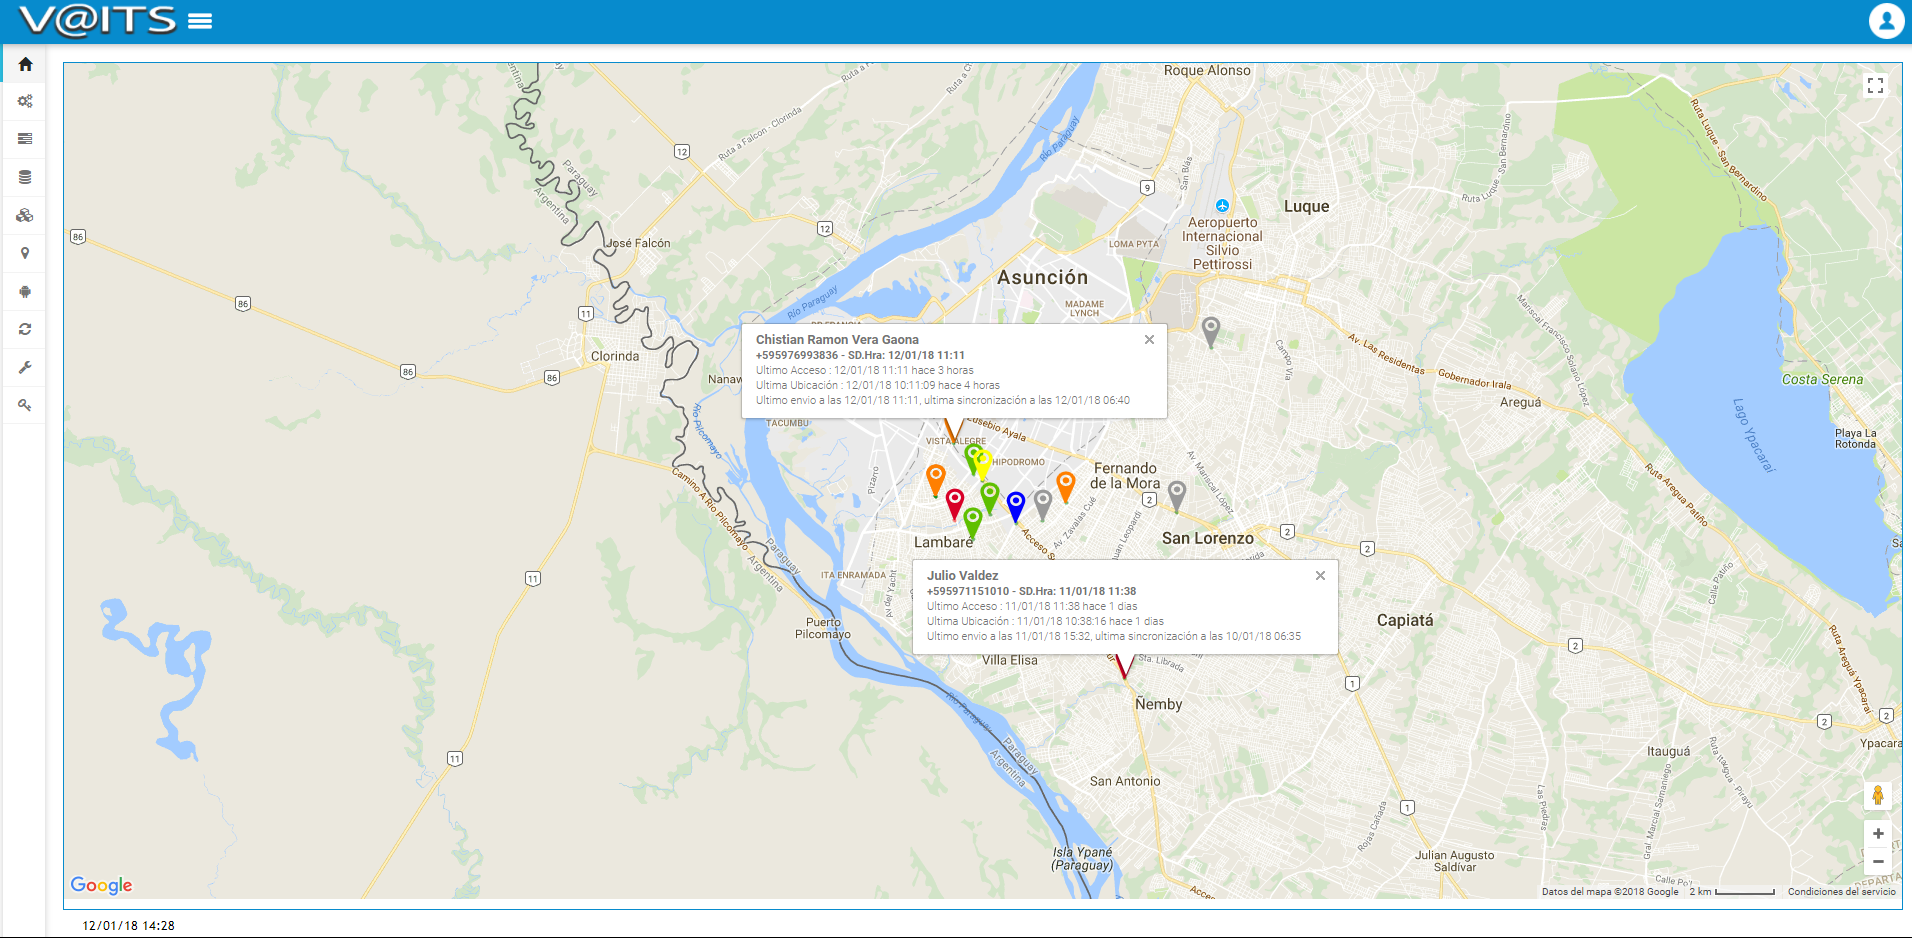This screenshot has width=1912, height=938.
Task: Click the Chistian Ramon Vera Gaona title
Action: [x=837, y=340]
